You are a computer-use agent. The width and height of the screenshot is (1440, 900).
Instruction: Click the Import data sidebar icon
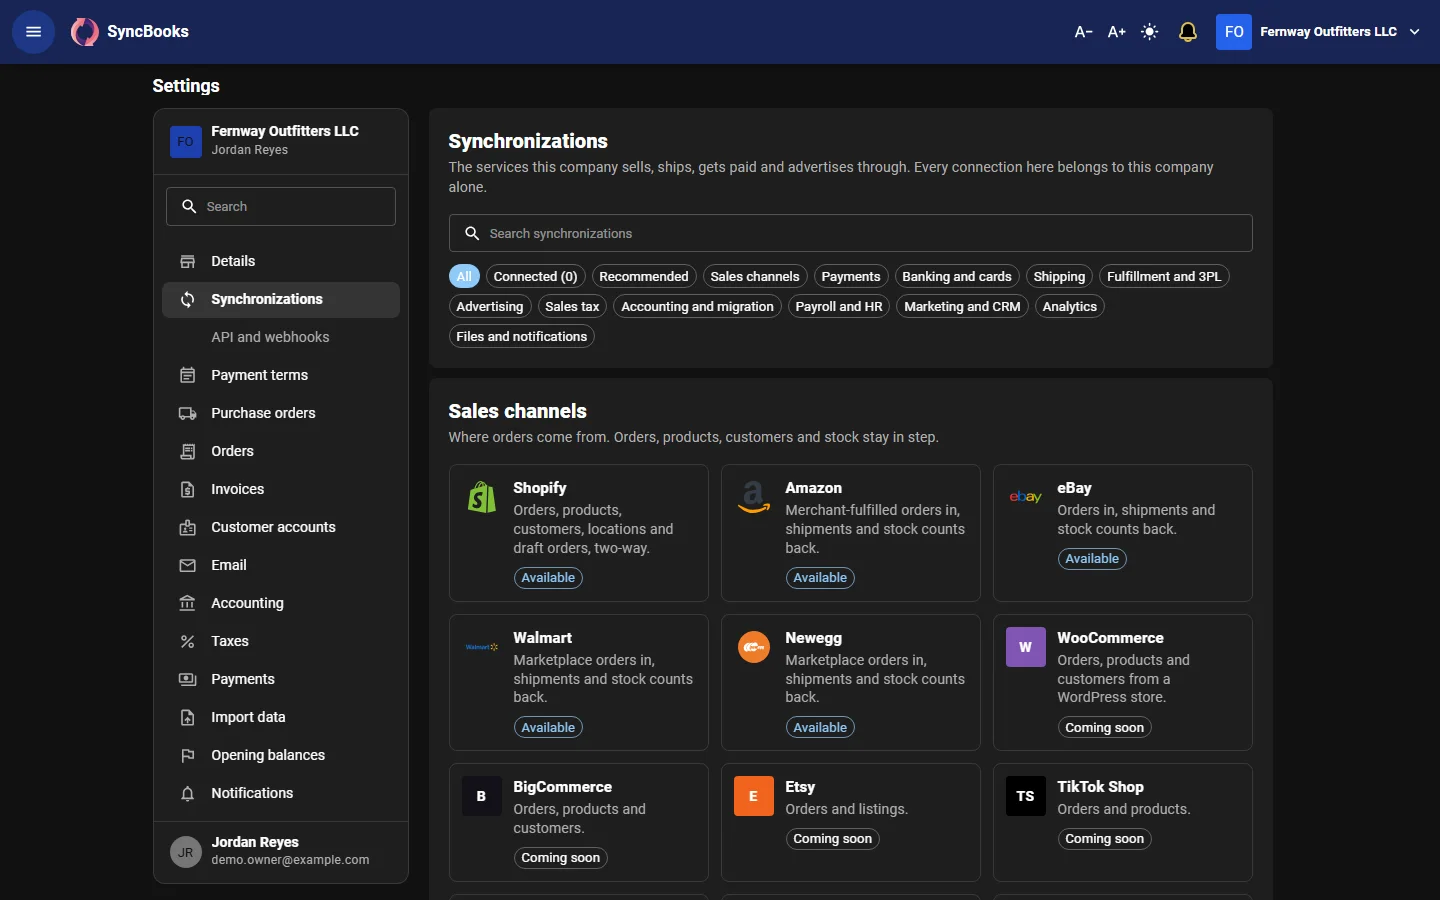click(187, 717)
